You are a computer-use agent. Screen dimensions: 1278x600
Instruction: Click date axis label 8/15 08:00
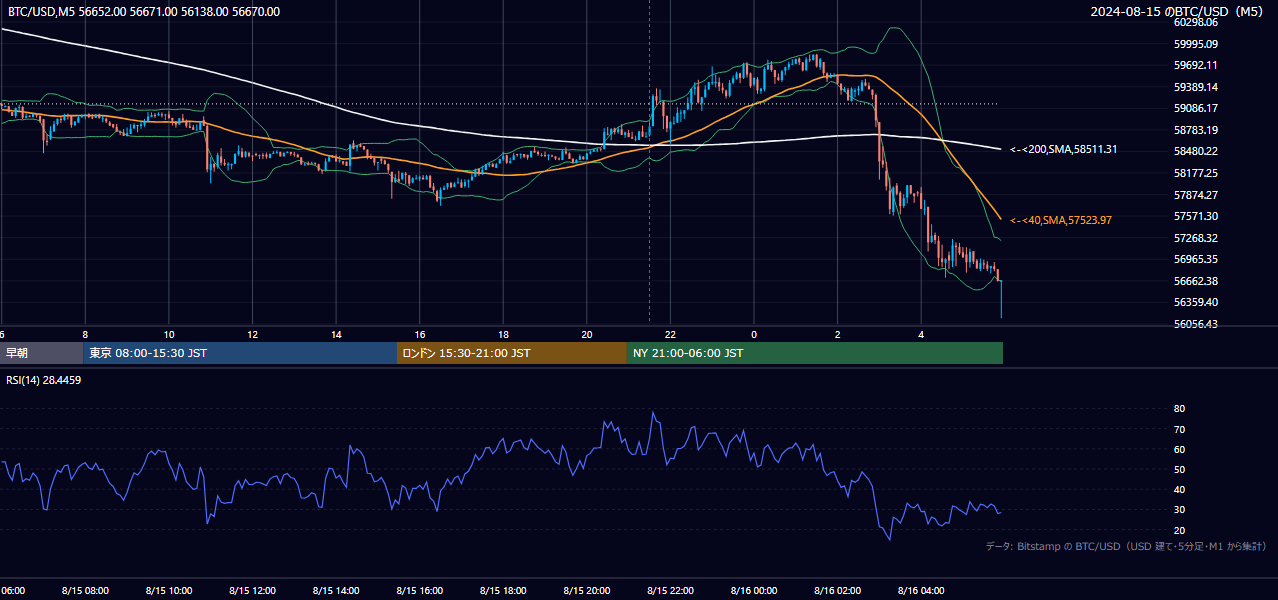coord(85,591)
